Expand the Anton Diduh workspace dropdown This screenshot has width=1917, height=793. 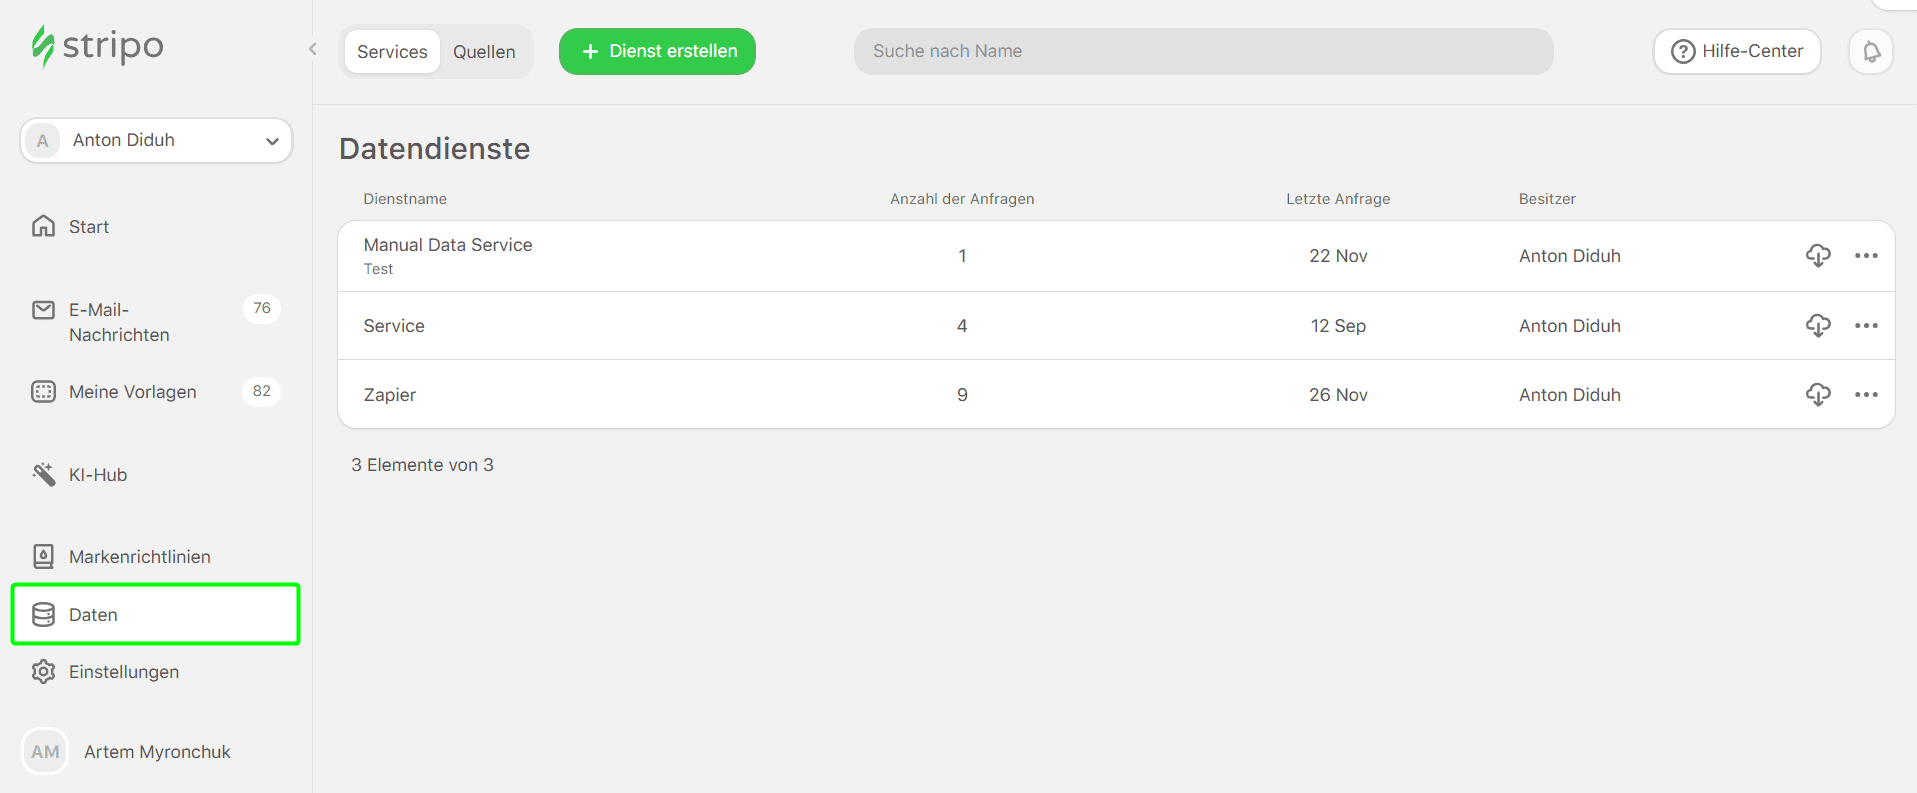[156, 141]
